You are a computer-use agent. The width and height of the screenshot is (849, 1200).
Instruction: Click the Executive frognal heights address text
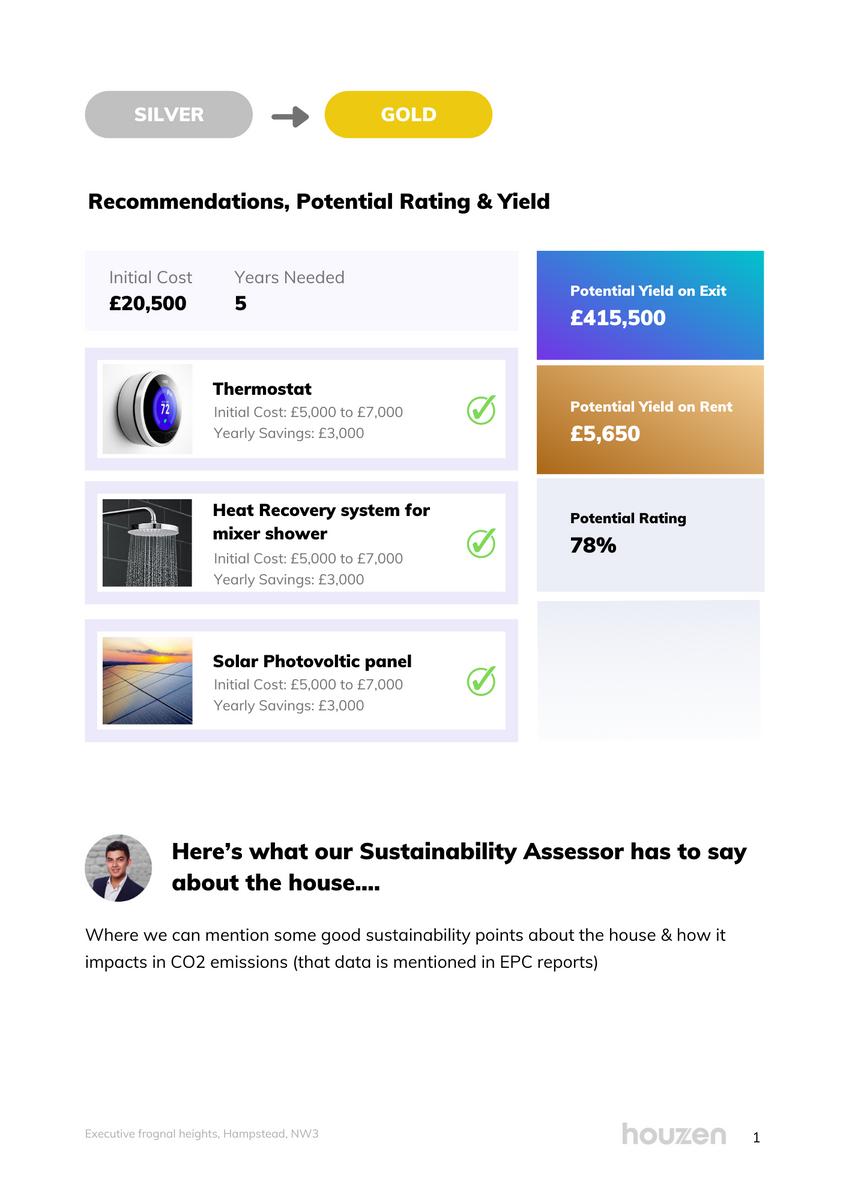[x=202, y=1134]
